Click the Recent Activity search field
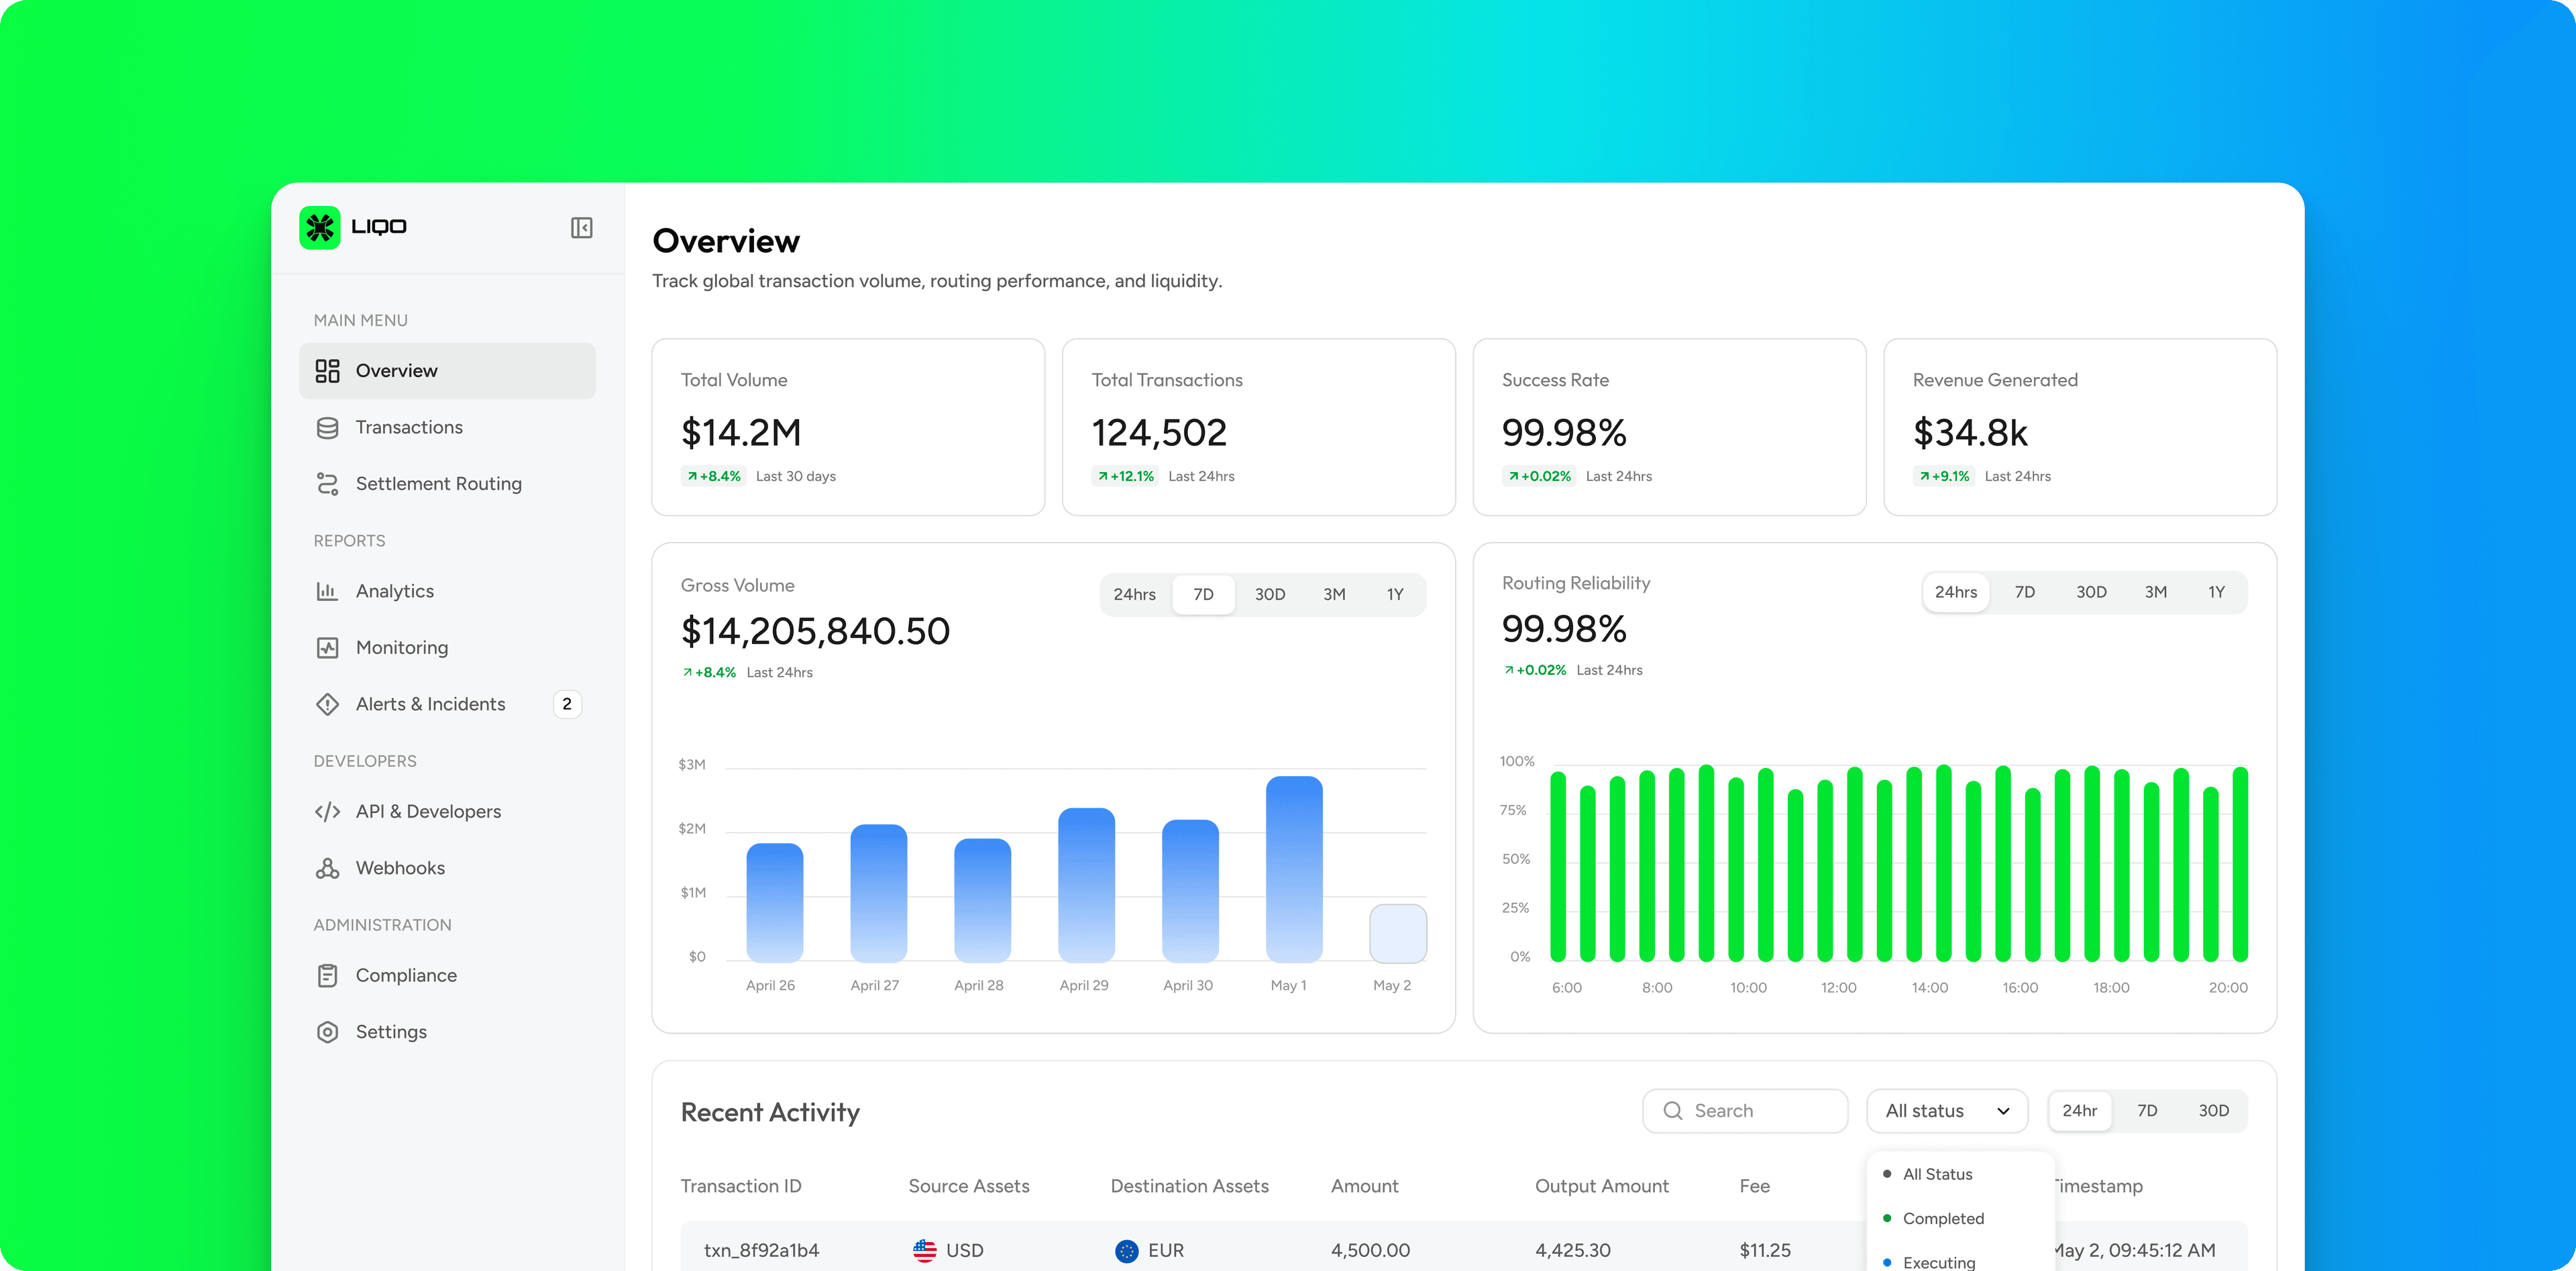 [1745, 1111]
